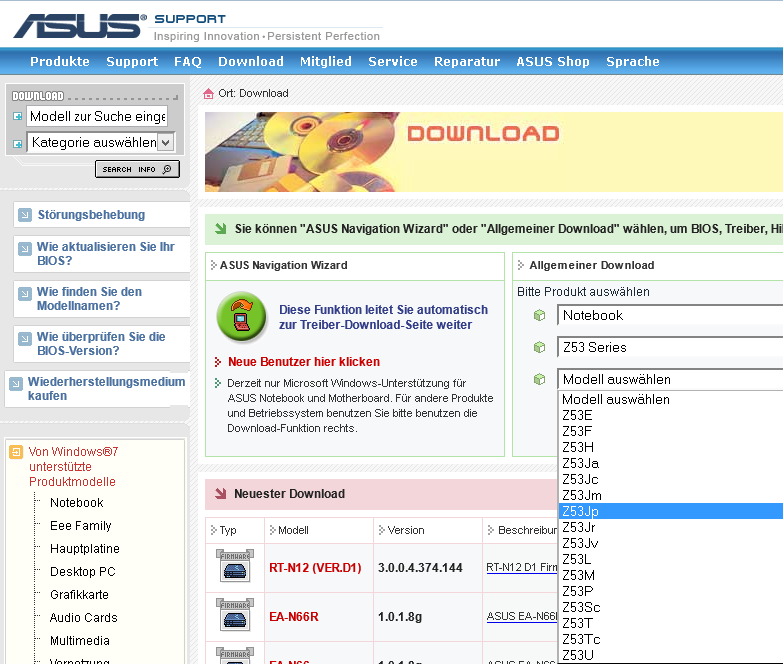Viewport: 784px width, 671px height.
Task: Click firmware icon in RT-N12 (VER.D1) row
Action: pyautogui.click(x=234, y=566)
